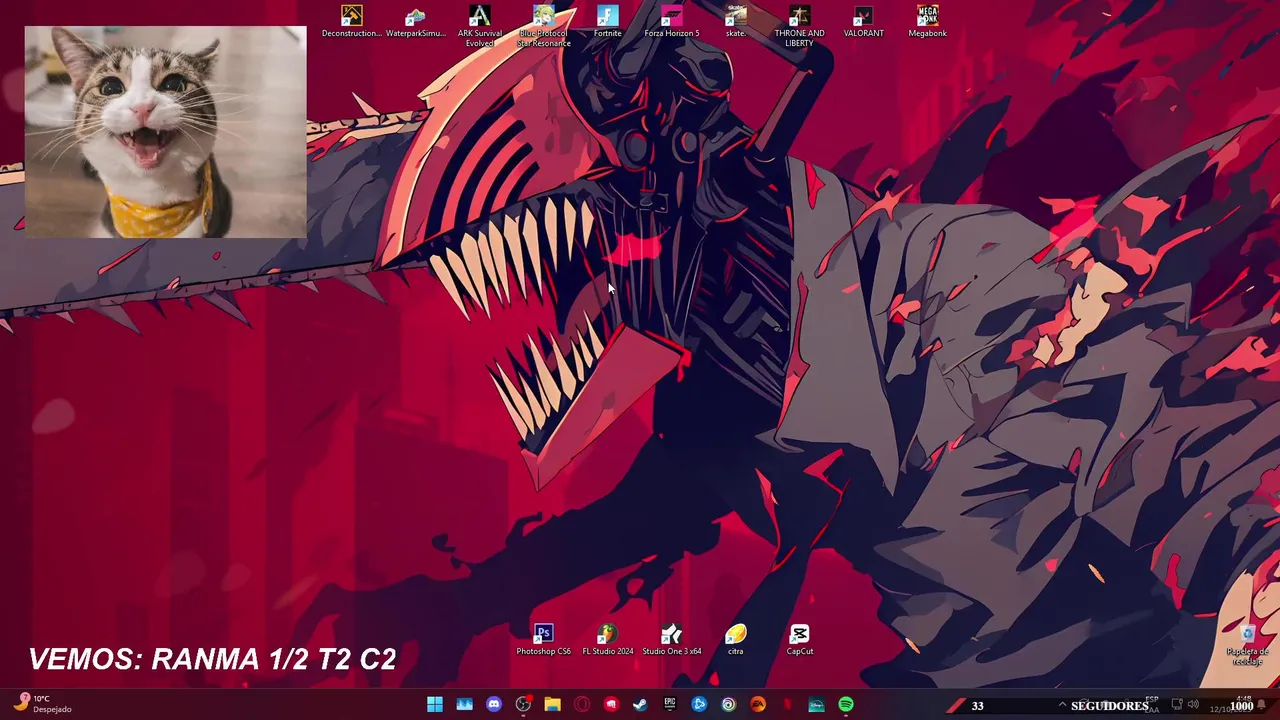Open Steam from the taskbar

(640, 704)
